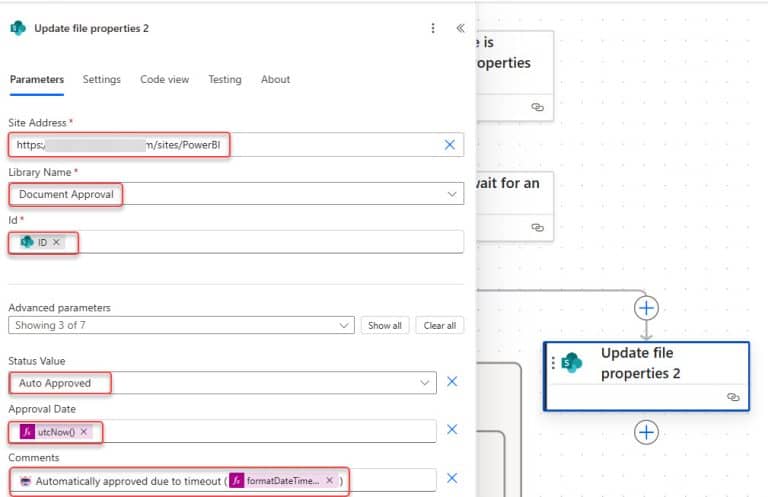
Task: Click into the Approval Date field
Action: coord(222,431)
